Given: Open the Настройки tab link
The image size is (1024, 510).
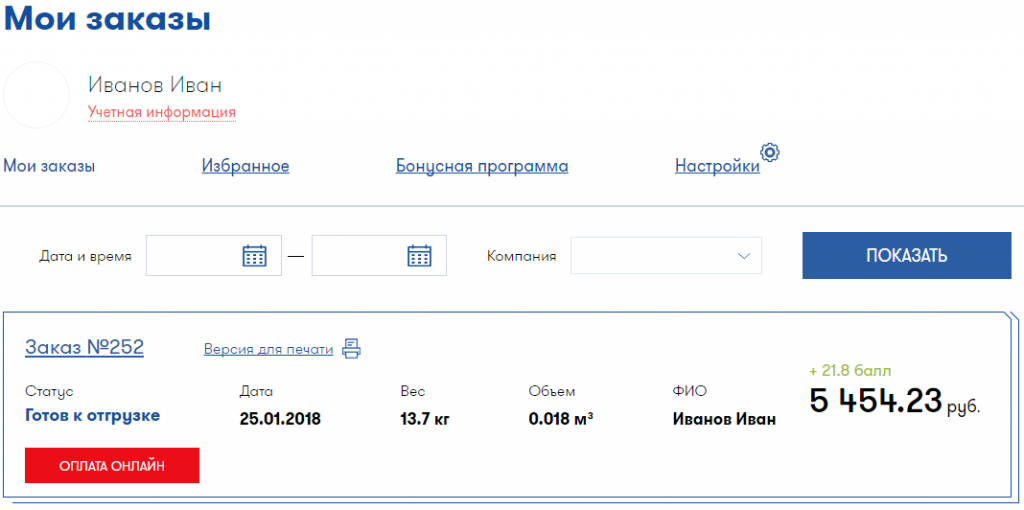Looking at the screenshot, I should coord(717,166).
